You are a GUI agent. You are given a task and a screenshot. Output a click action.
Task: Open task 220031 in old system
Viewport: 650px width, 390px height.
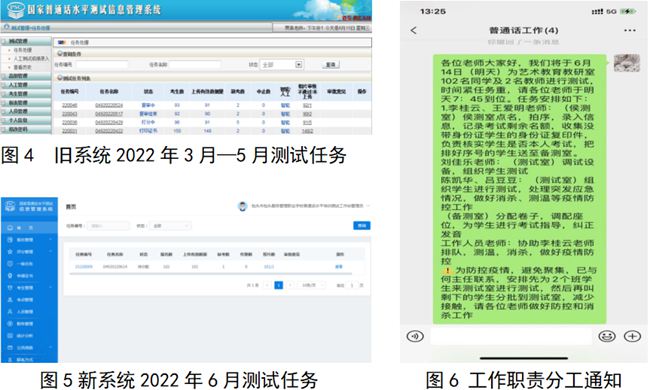(x=69, y=131)
